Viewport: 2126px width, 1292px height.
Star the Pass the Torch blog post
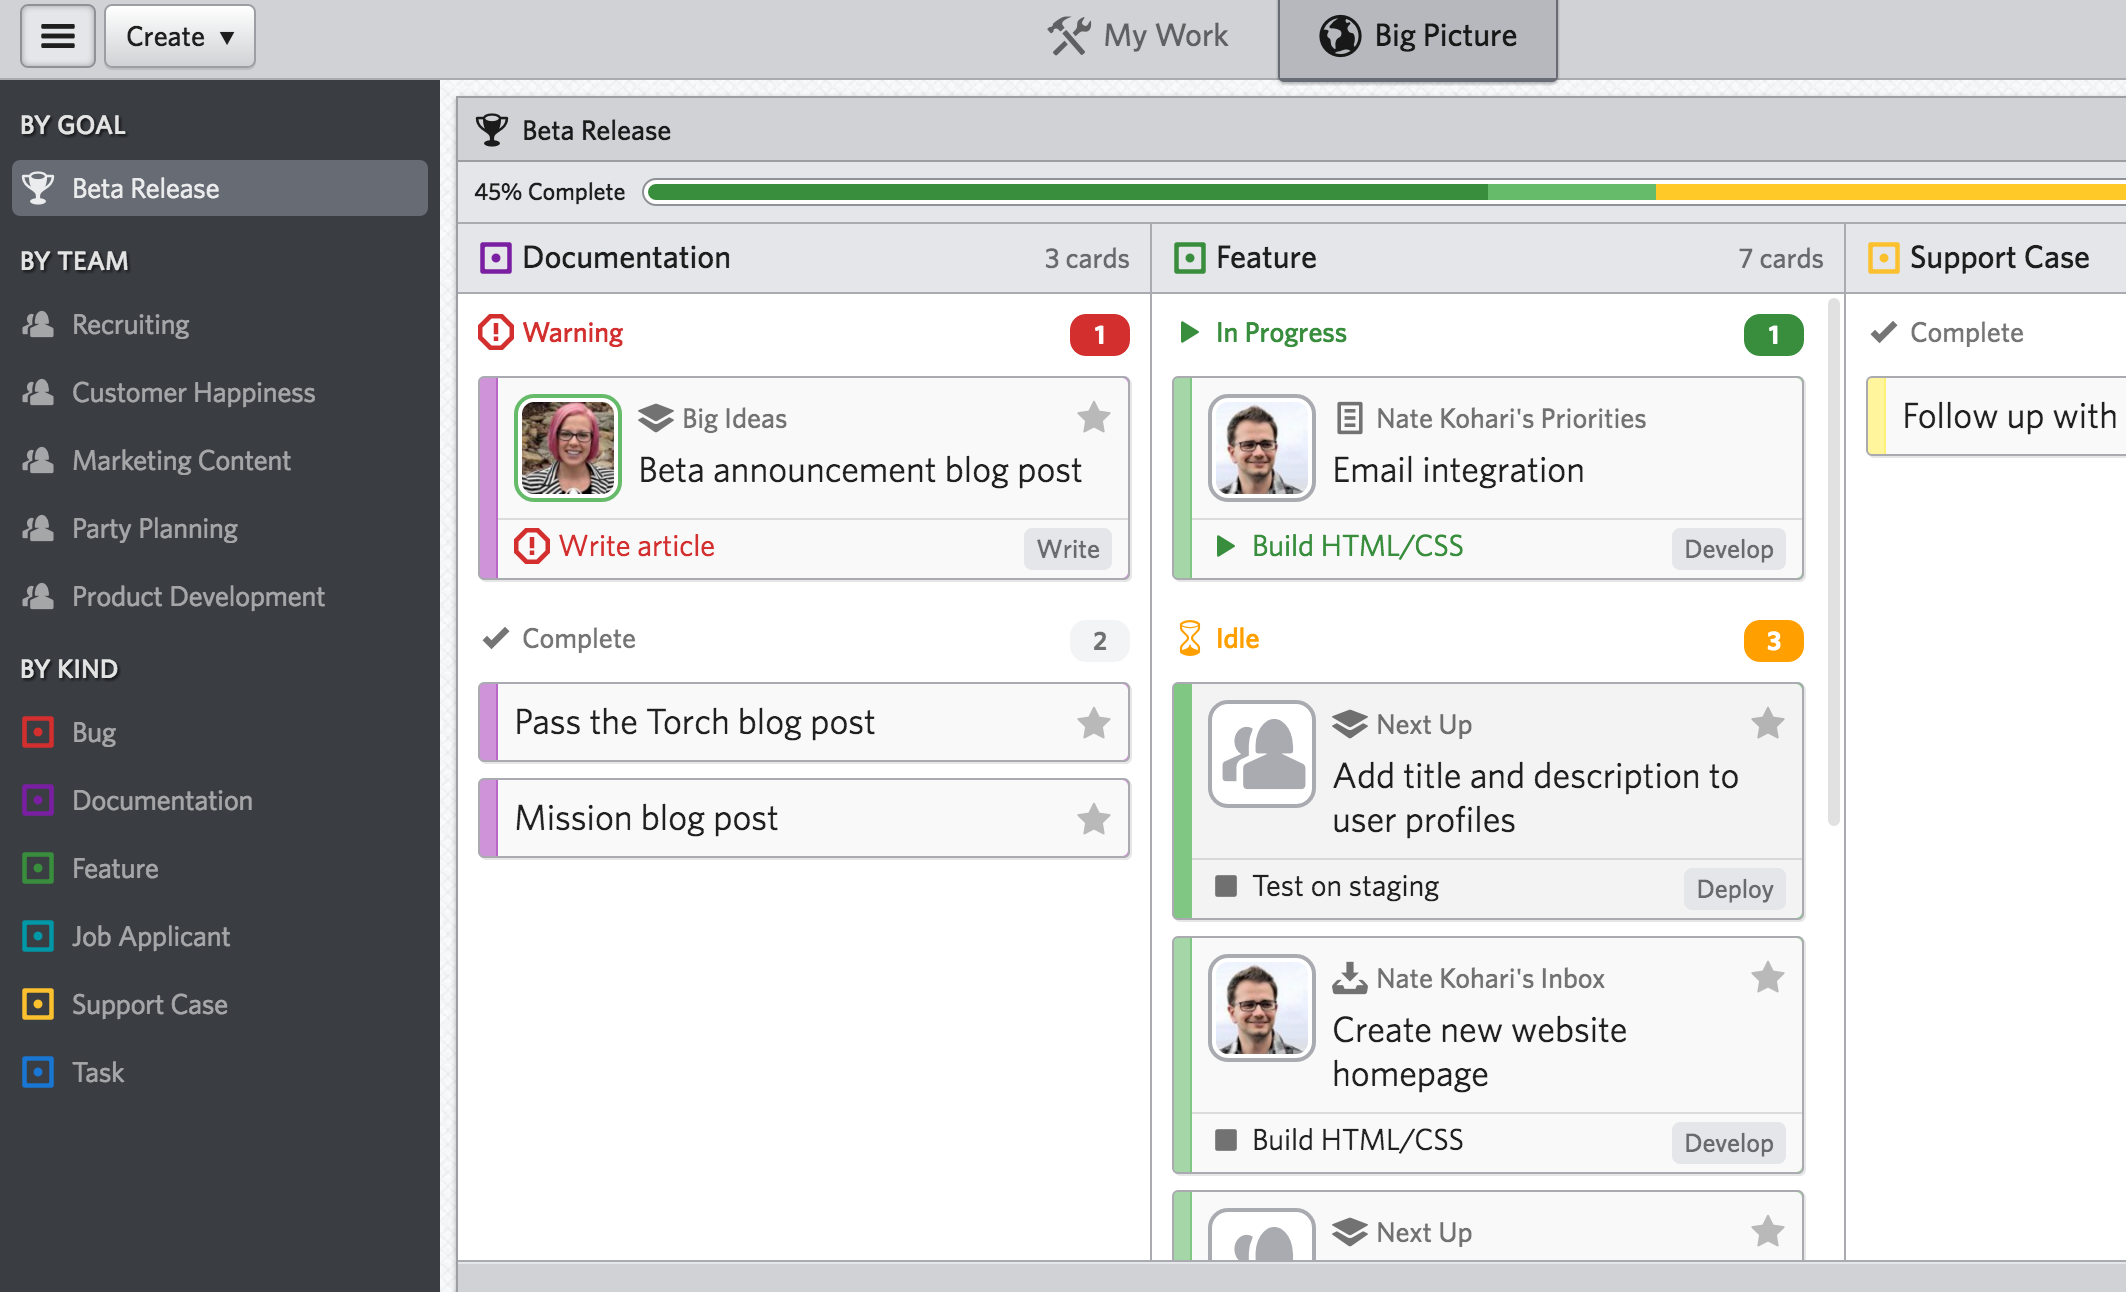pyautogui.click(x=1093, y=722)
